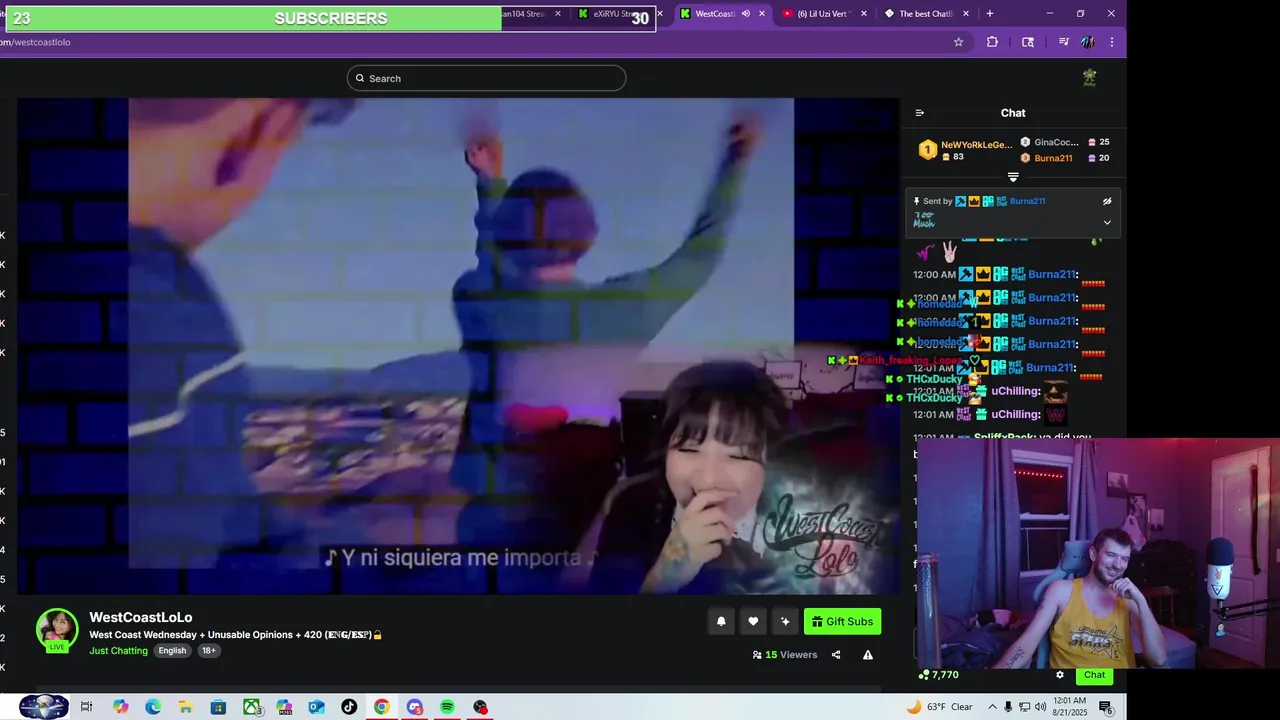Click the 18+ tag
The height and width of the screenshot is (720, 1280).
[x=208, y=650]
